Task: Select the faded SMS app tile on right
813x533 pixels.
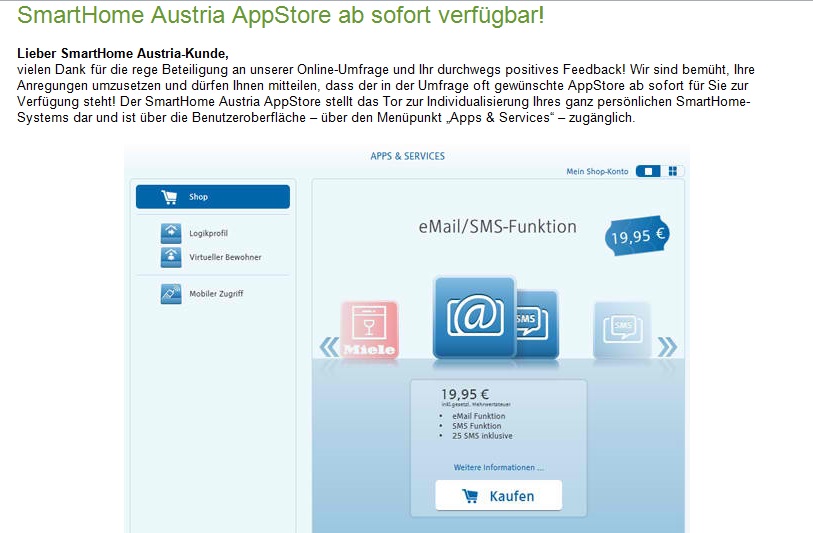Action: coord(622,330)
